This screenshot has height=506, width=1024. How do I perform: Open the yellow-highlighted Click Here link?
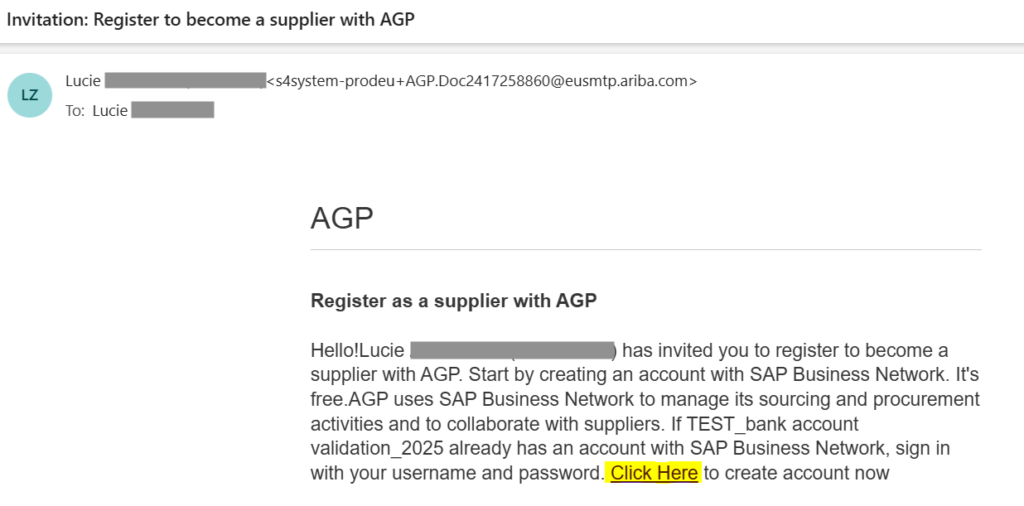654,473
